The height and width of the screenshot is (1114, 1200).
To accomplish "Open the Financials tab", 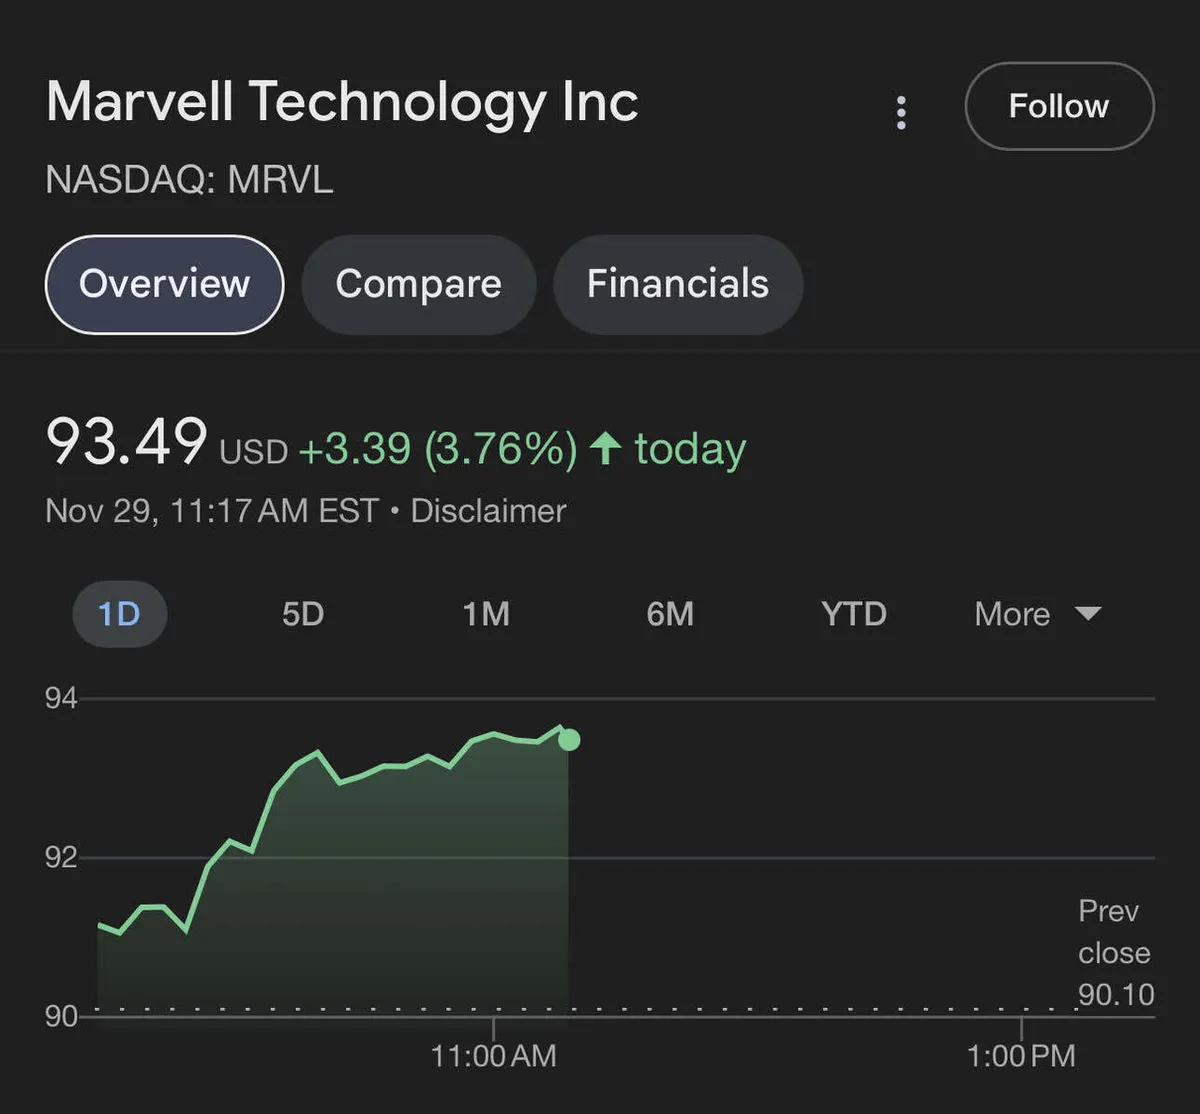I will point(677,284).
